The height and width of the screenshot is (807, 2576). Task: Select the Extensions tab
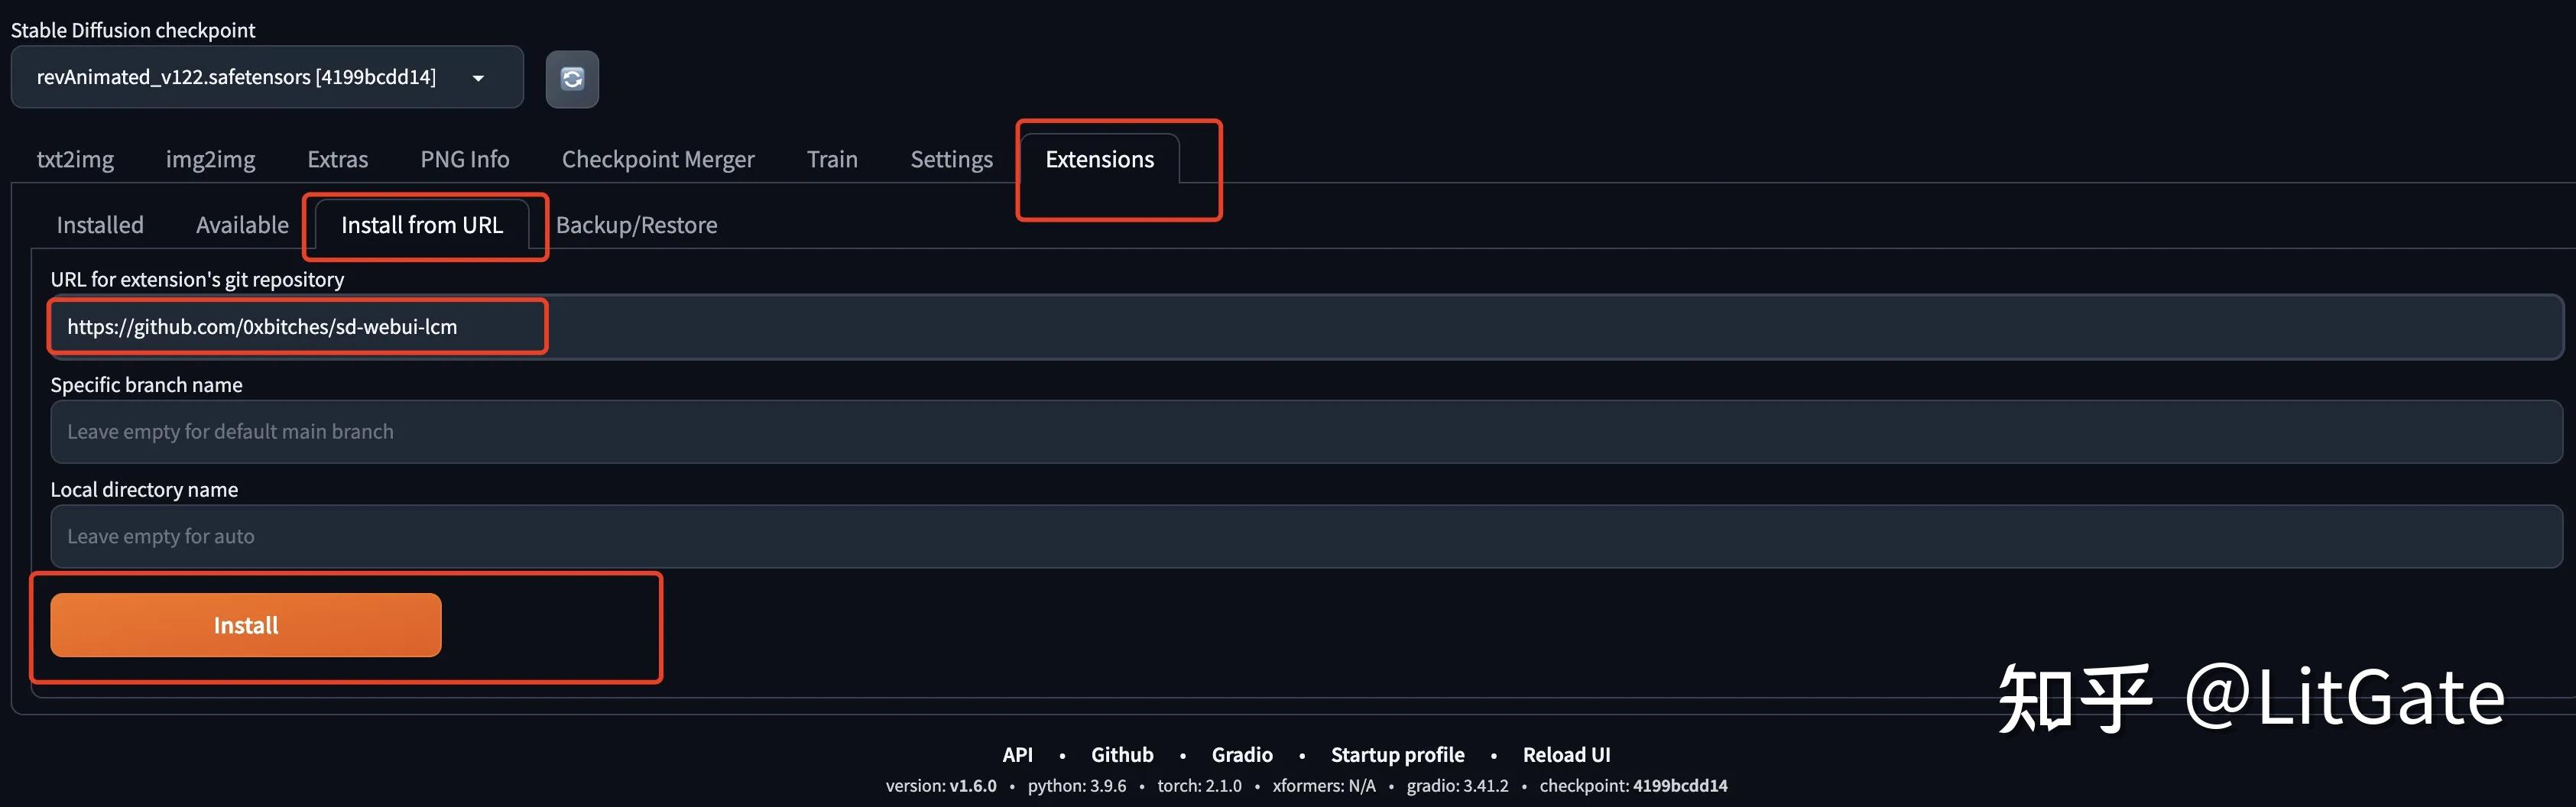click(x=1099, y=160)
